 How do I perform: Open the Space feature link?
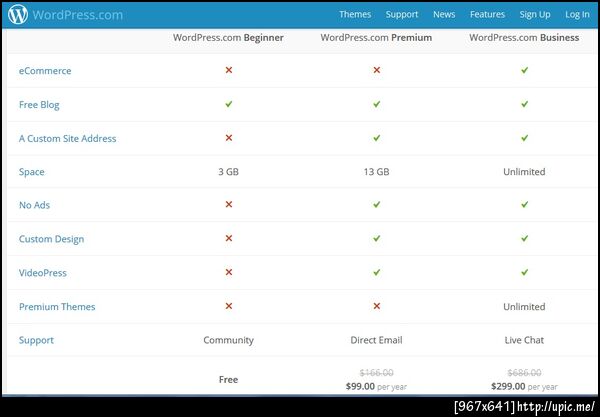(31, 172)
